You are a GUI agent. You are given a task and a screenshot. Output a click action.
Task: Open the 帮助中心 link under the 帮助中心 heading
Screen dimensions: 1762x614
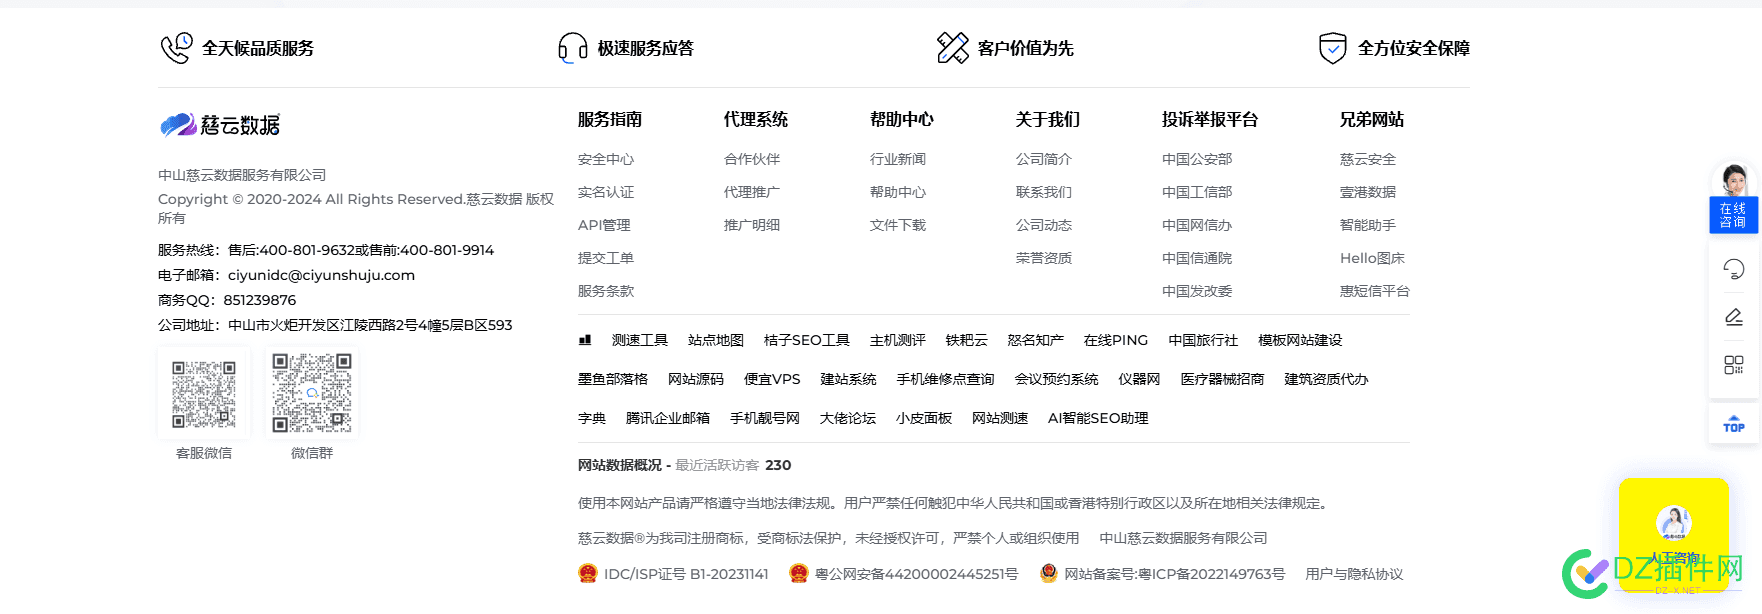point(898,192)
